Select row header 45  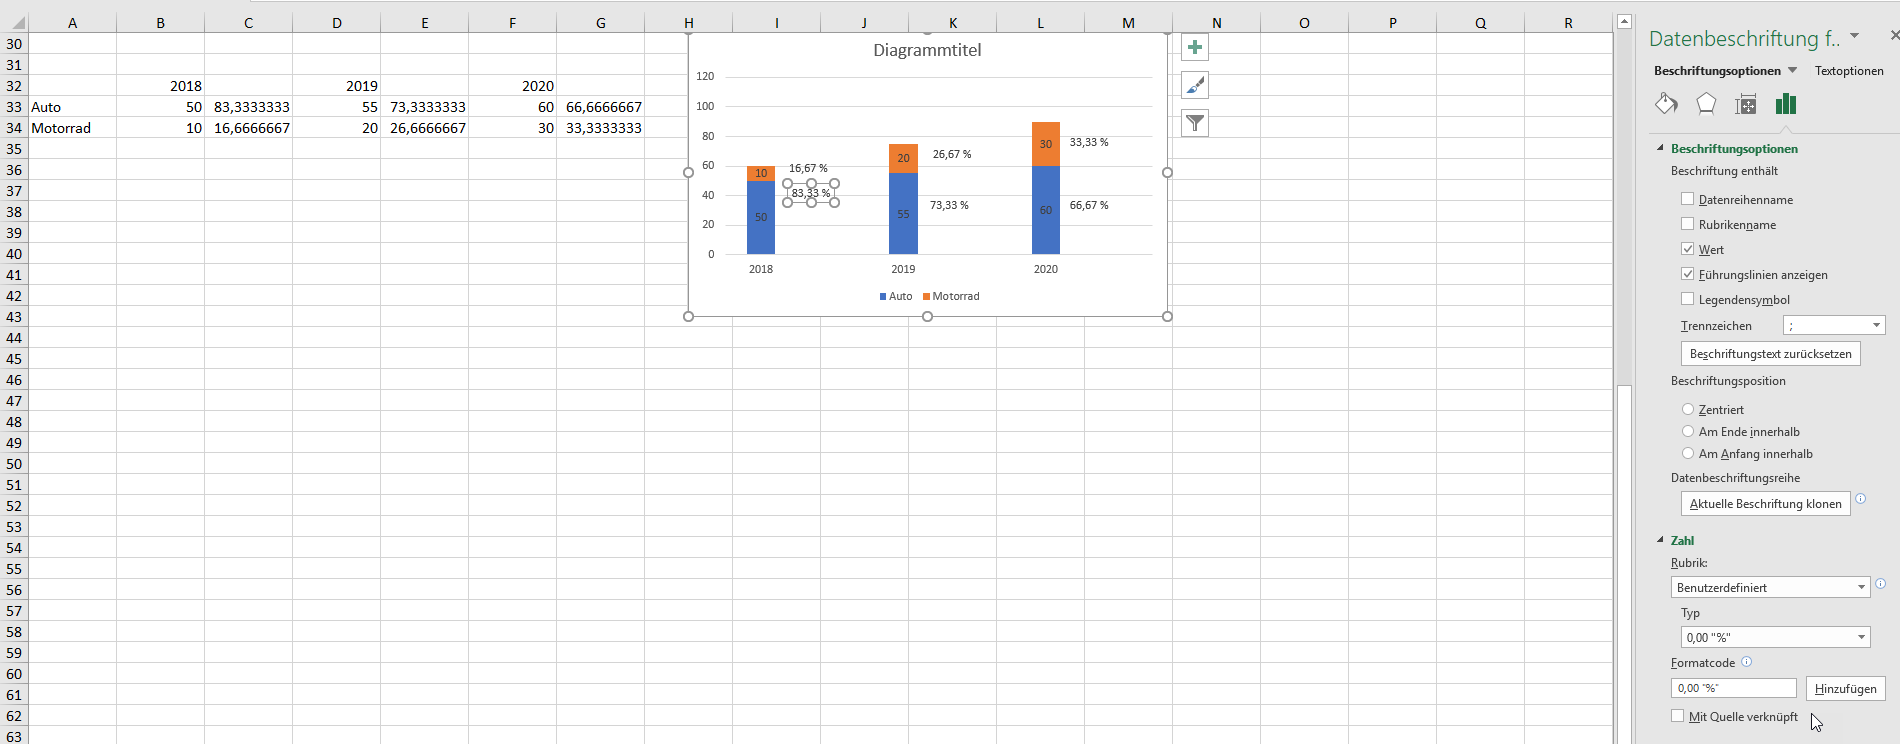pos(14,359)
